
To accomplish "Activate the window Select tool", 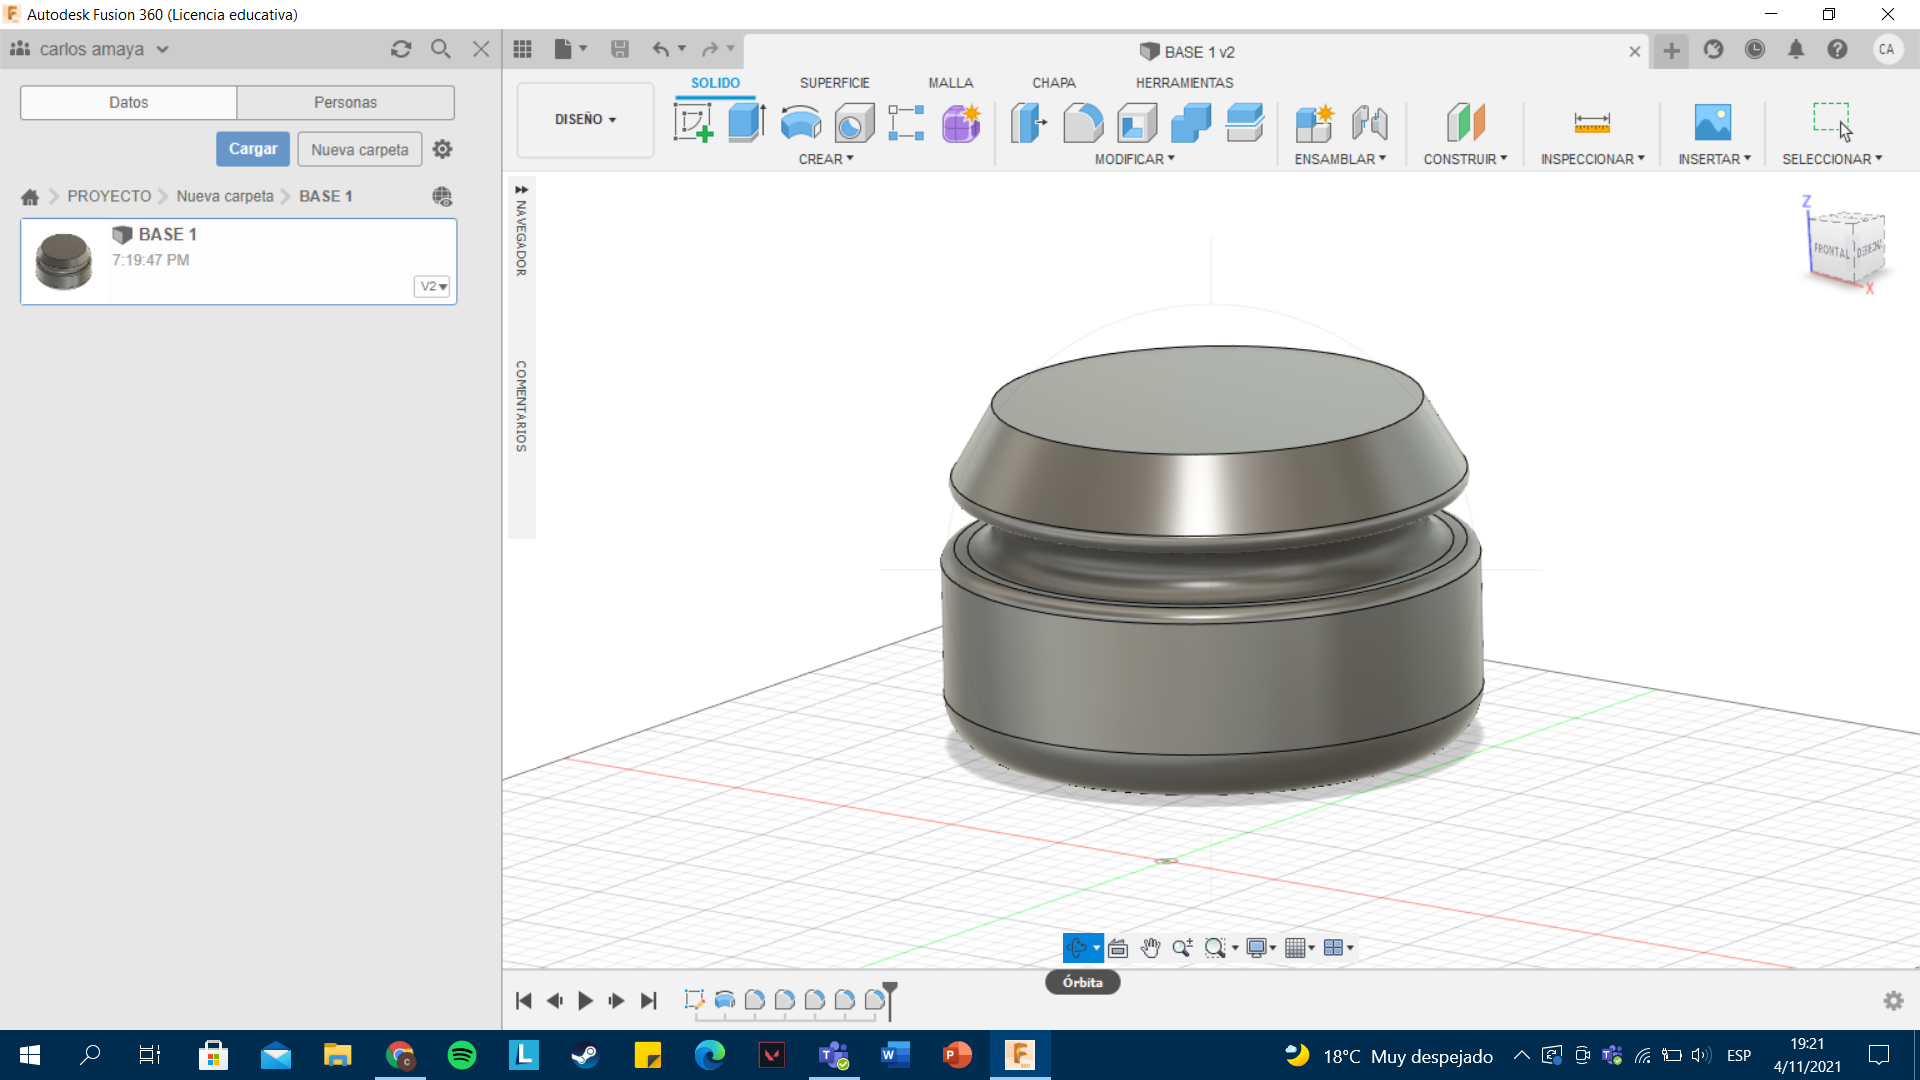I will 1832,121.
